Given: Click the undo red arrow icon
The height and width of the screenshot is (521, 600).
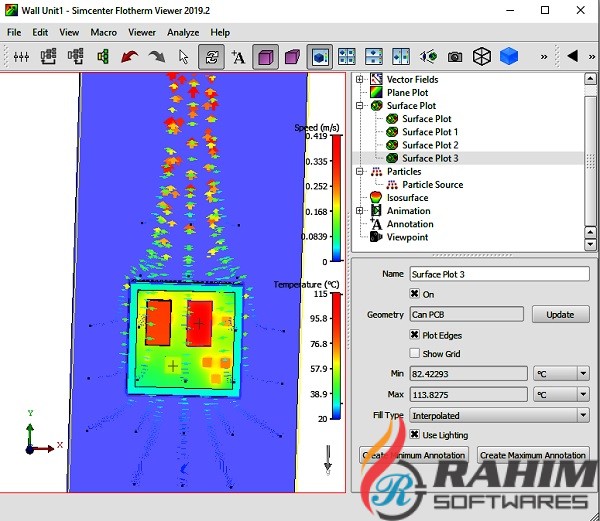Looking at the screenshot, I should [130, 57].
